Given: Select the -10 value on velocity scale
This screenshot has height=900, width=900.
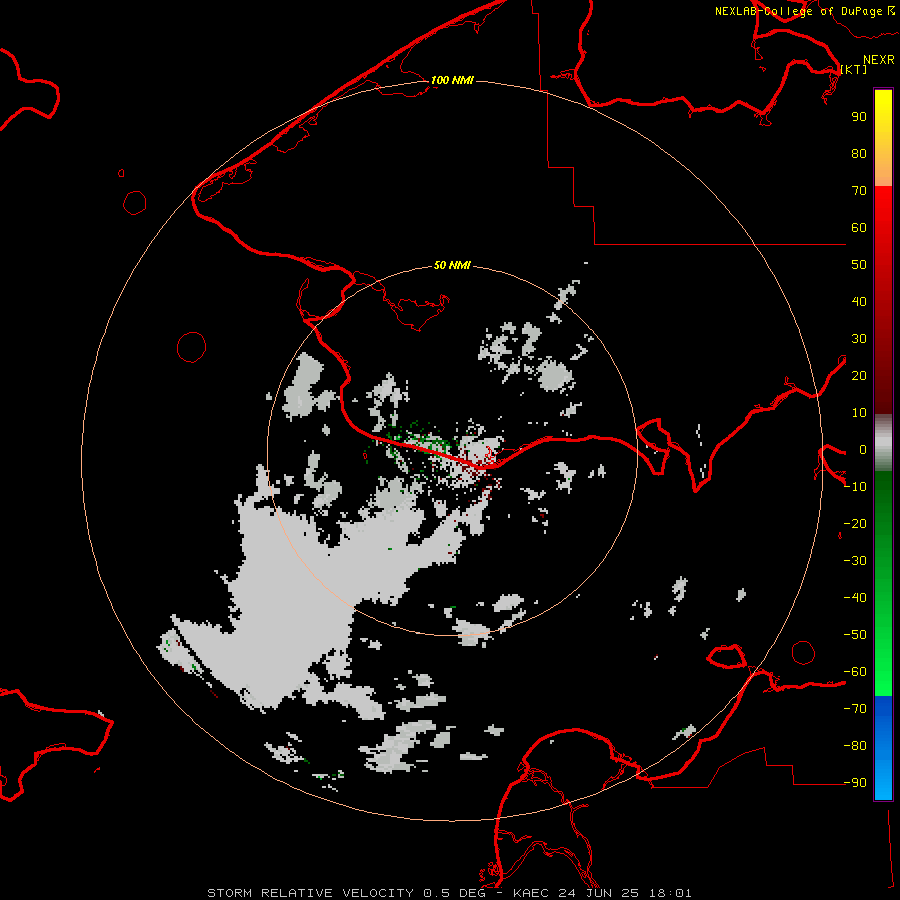Looking at the screenshot, I should coord(855,487).
